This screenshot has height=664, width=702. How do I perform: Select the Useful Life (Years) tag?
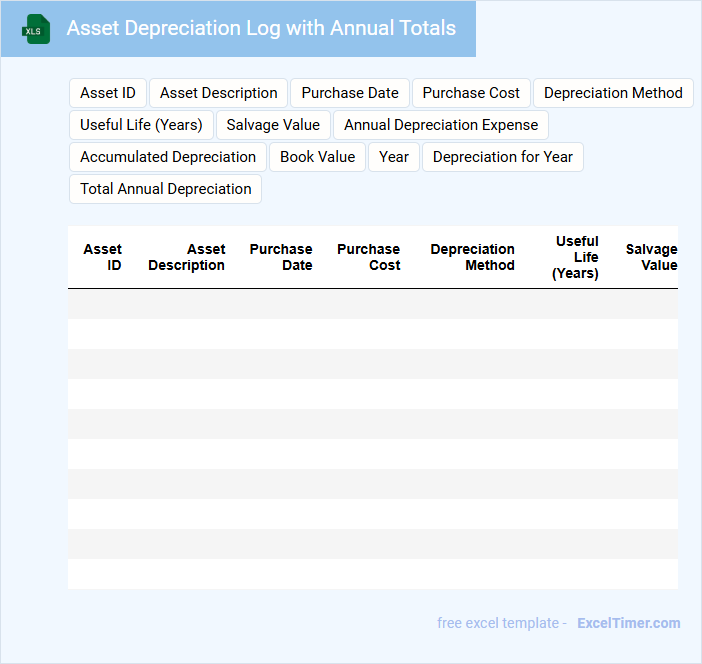click(x=141, y=125)
